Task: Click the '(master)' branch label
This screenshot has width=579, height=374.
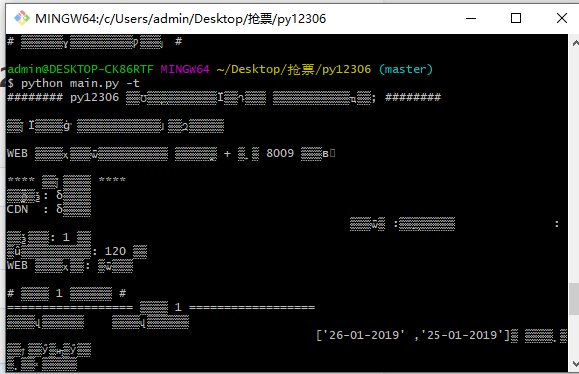Action: pyautogui.click(x=405, y=69)
